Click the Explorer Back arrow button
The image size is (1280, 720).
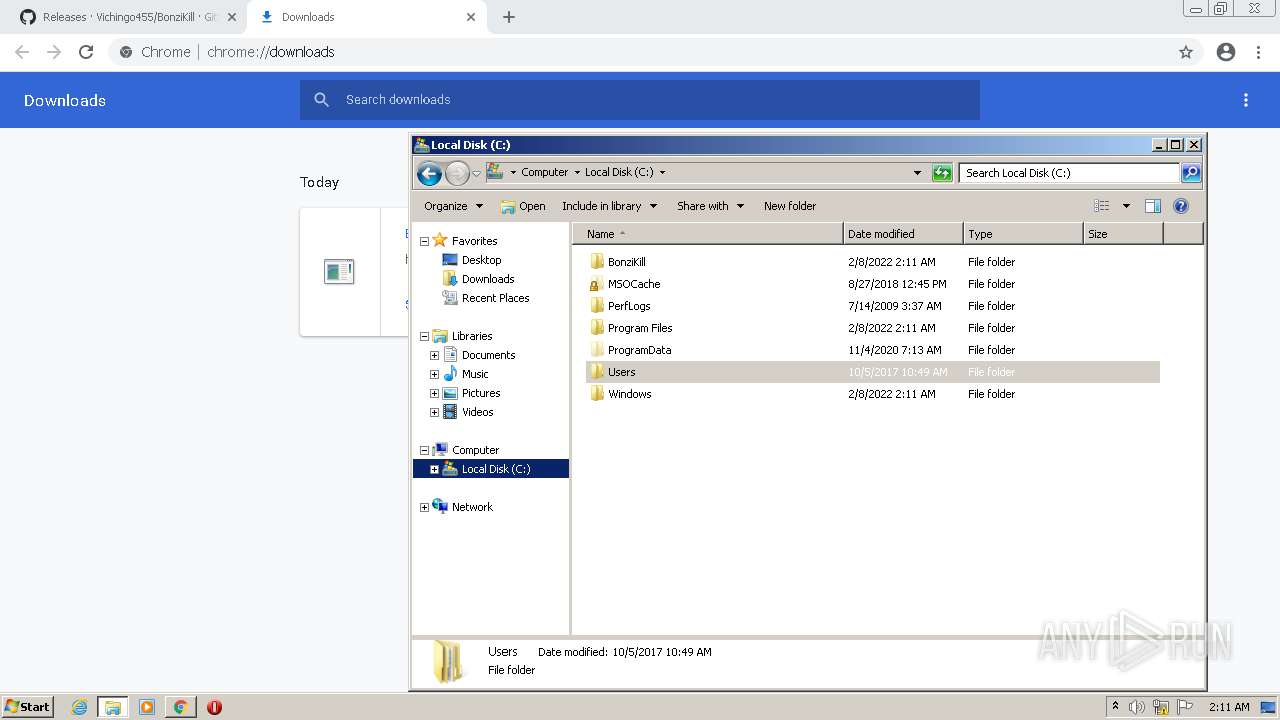429,173
